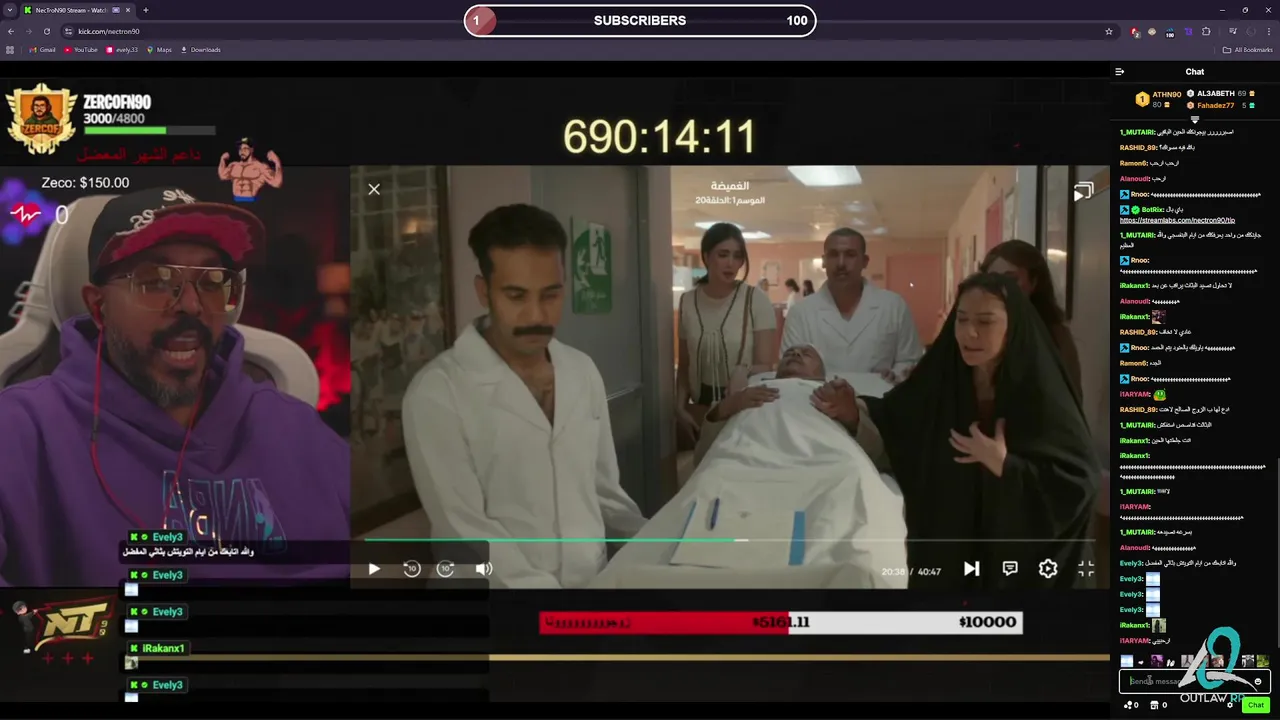
Task: Open the Maps bookmark
Action: coord(159,50)
